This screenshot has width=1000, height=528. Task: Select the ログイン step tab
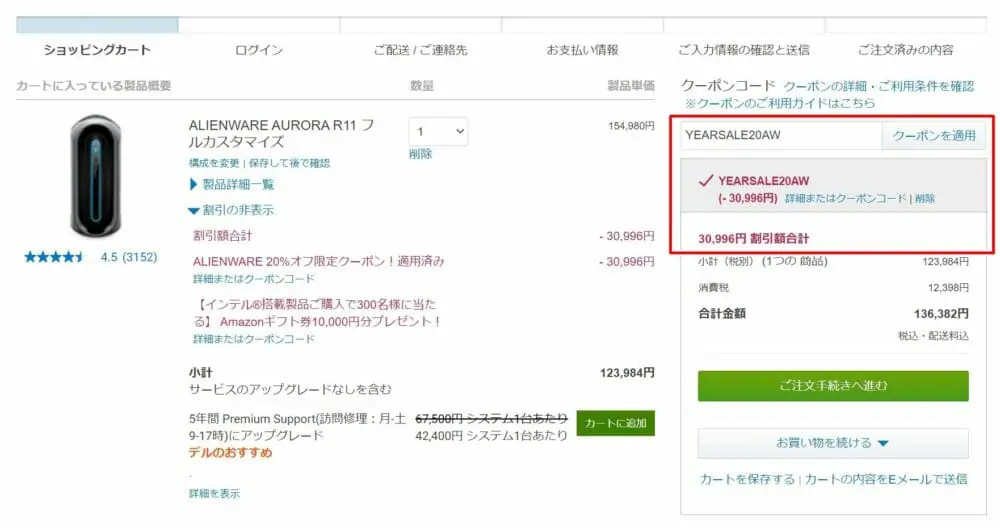(x=259, y=50)
